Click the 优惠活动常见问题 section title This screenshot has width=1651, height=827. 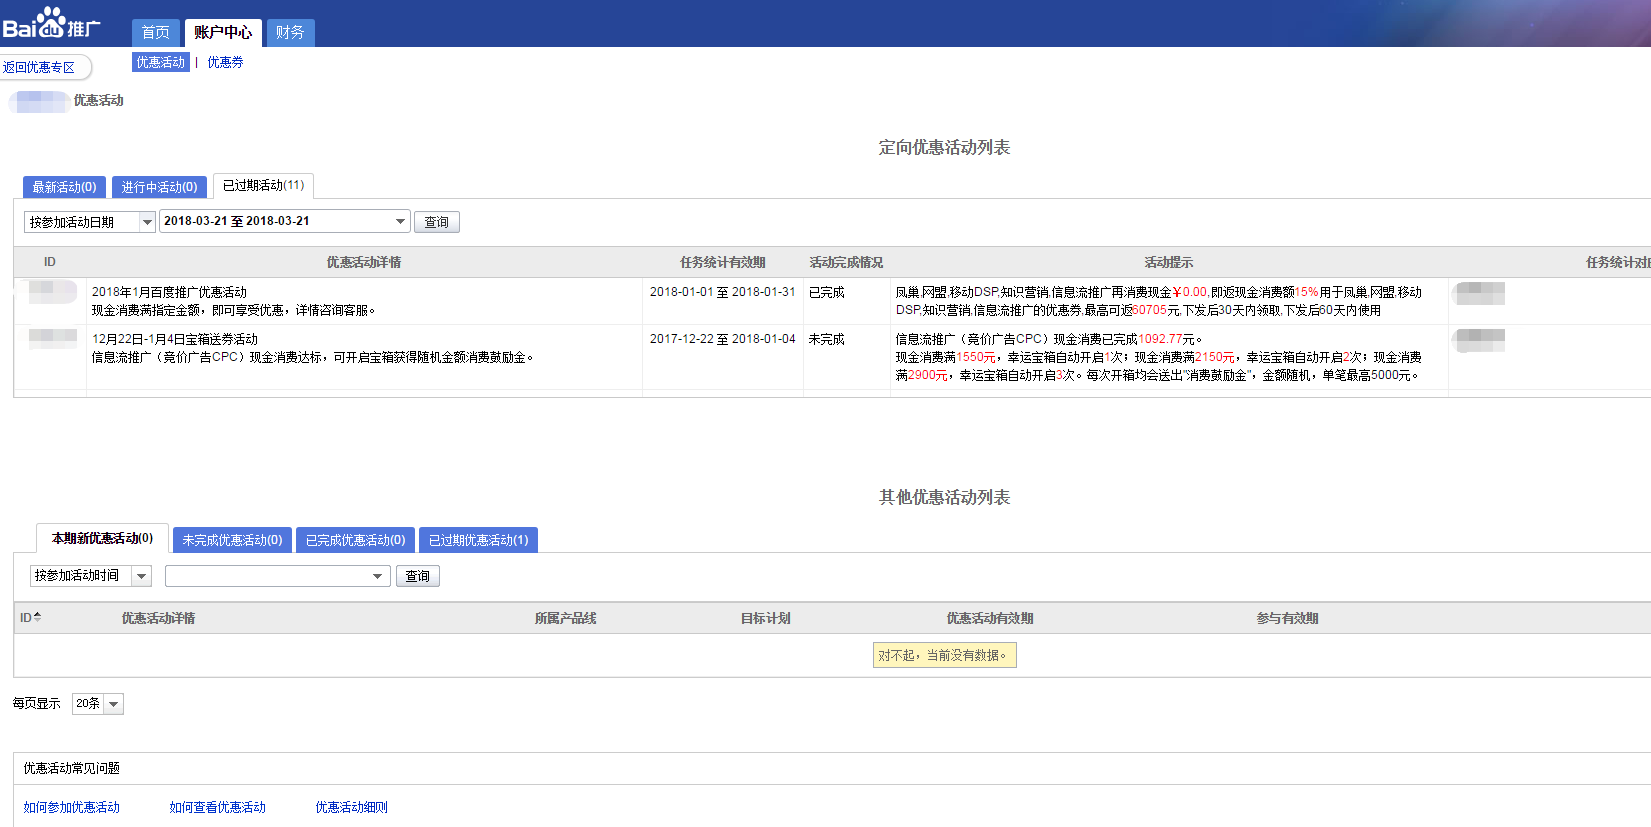coord(71,768)
